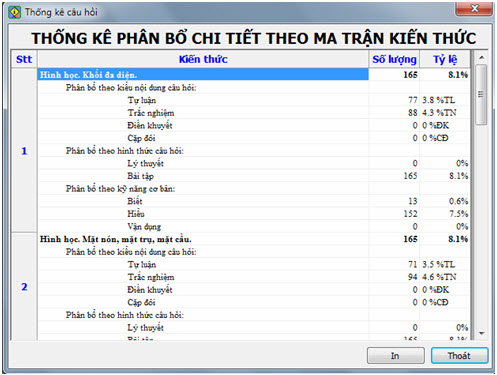Click the Thoát exit button
497x375 pixels.
pos(460,356)
